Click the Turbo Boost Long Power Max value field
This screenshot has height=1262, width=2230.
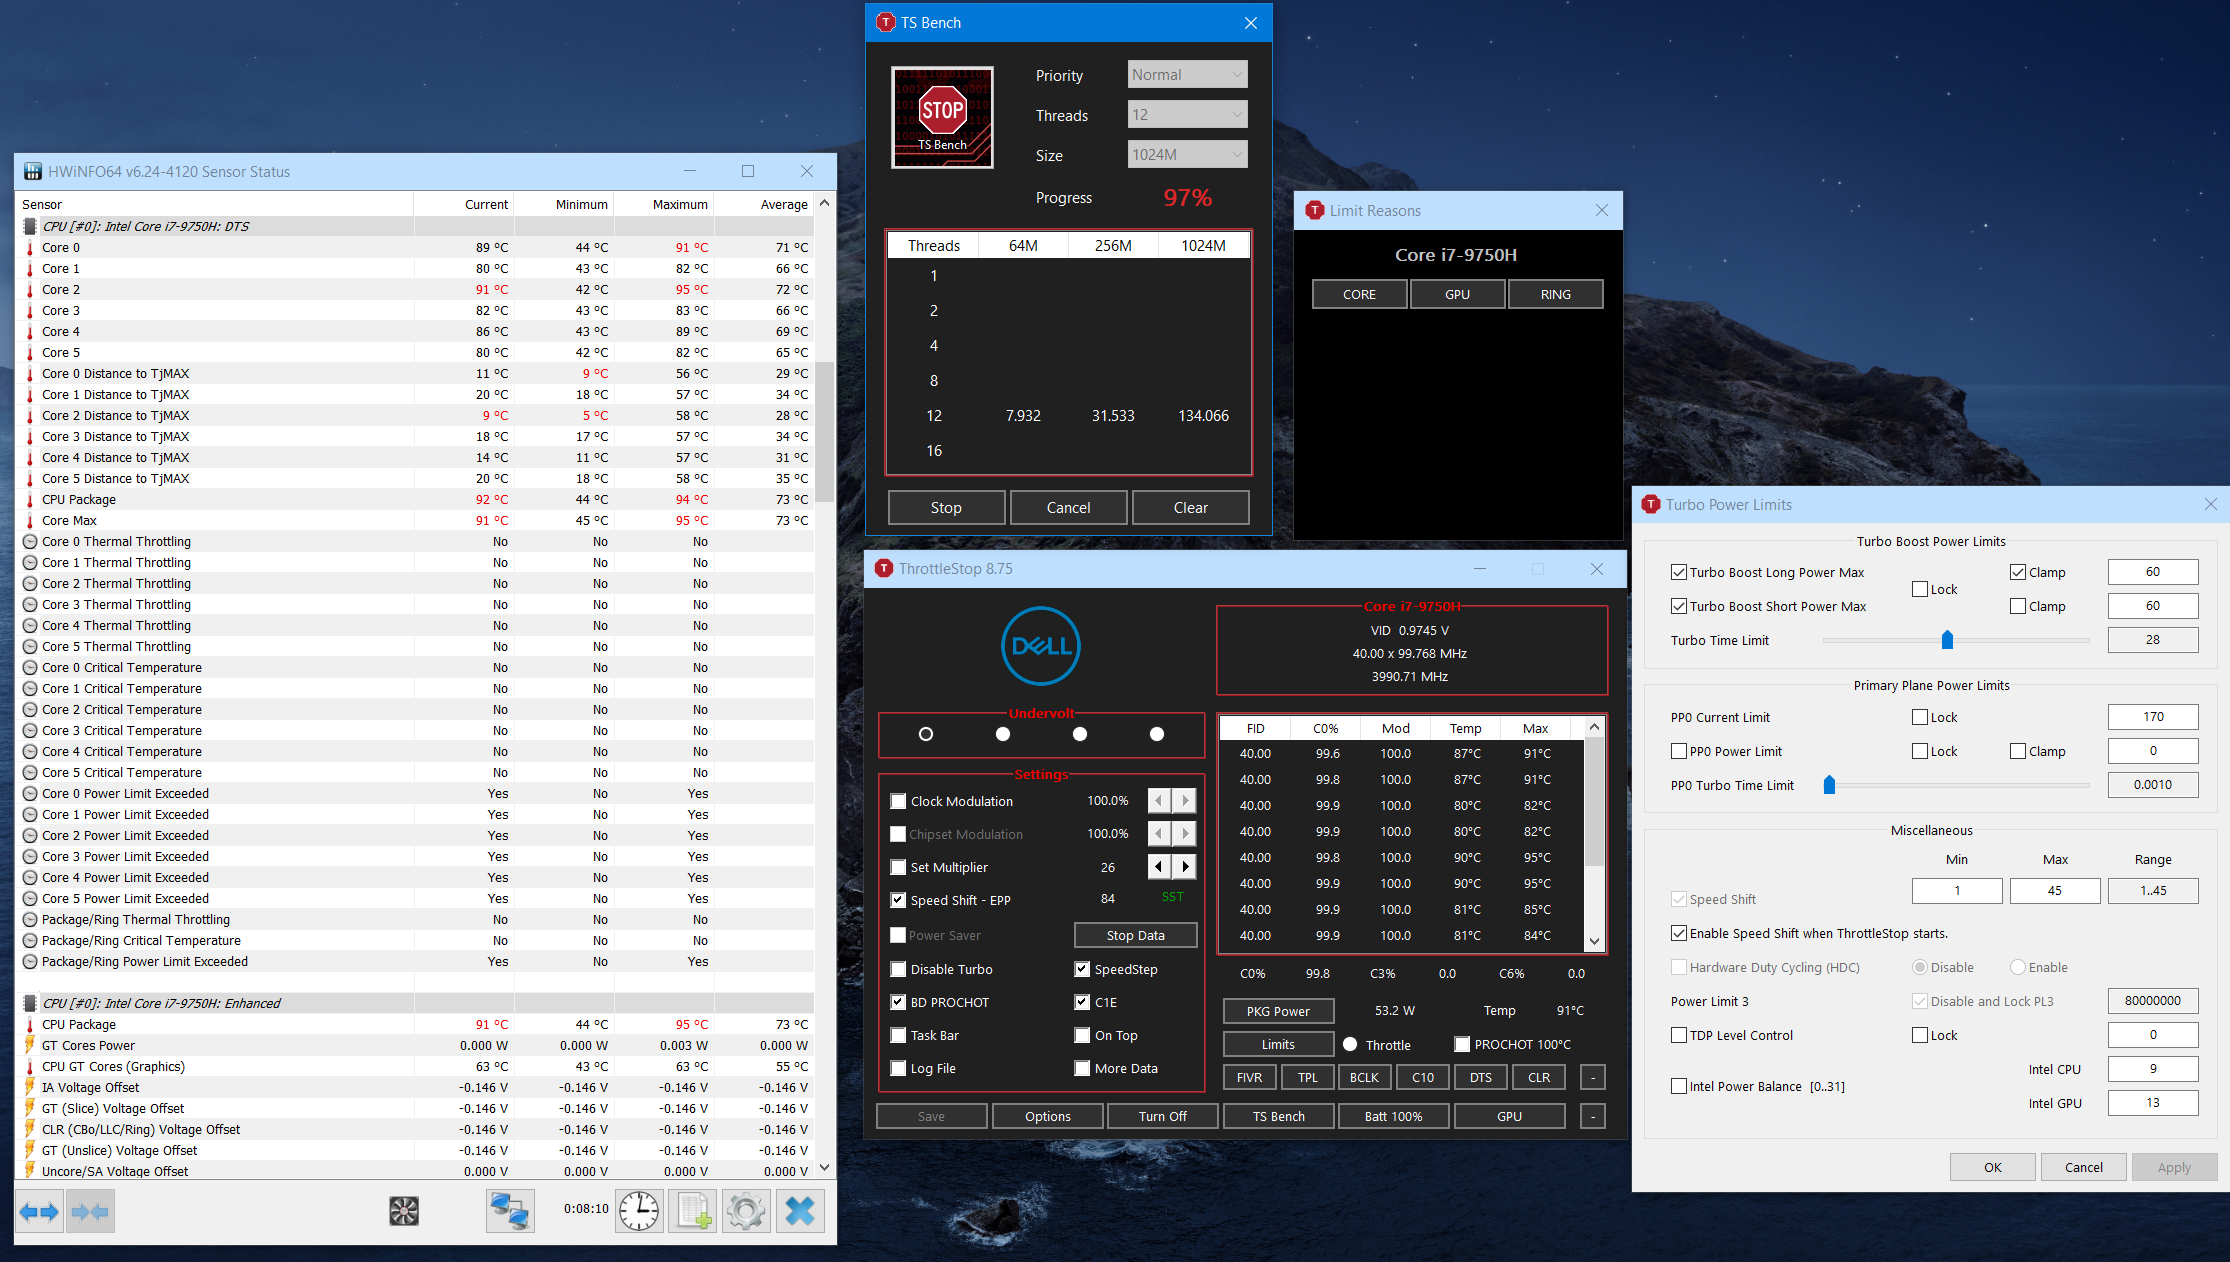pyautogui.click(x=2152, y=572)
